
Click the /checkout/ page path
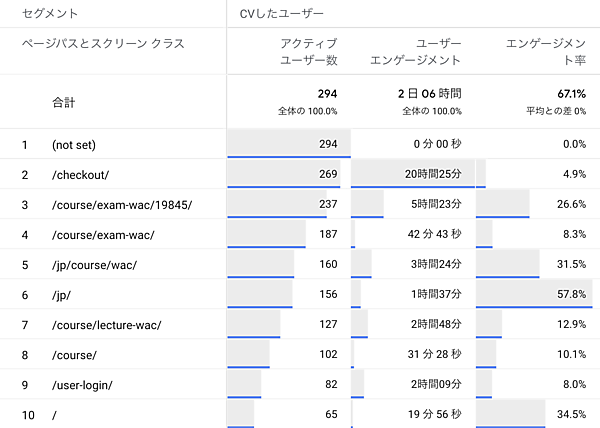[x=80, y=175]
